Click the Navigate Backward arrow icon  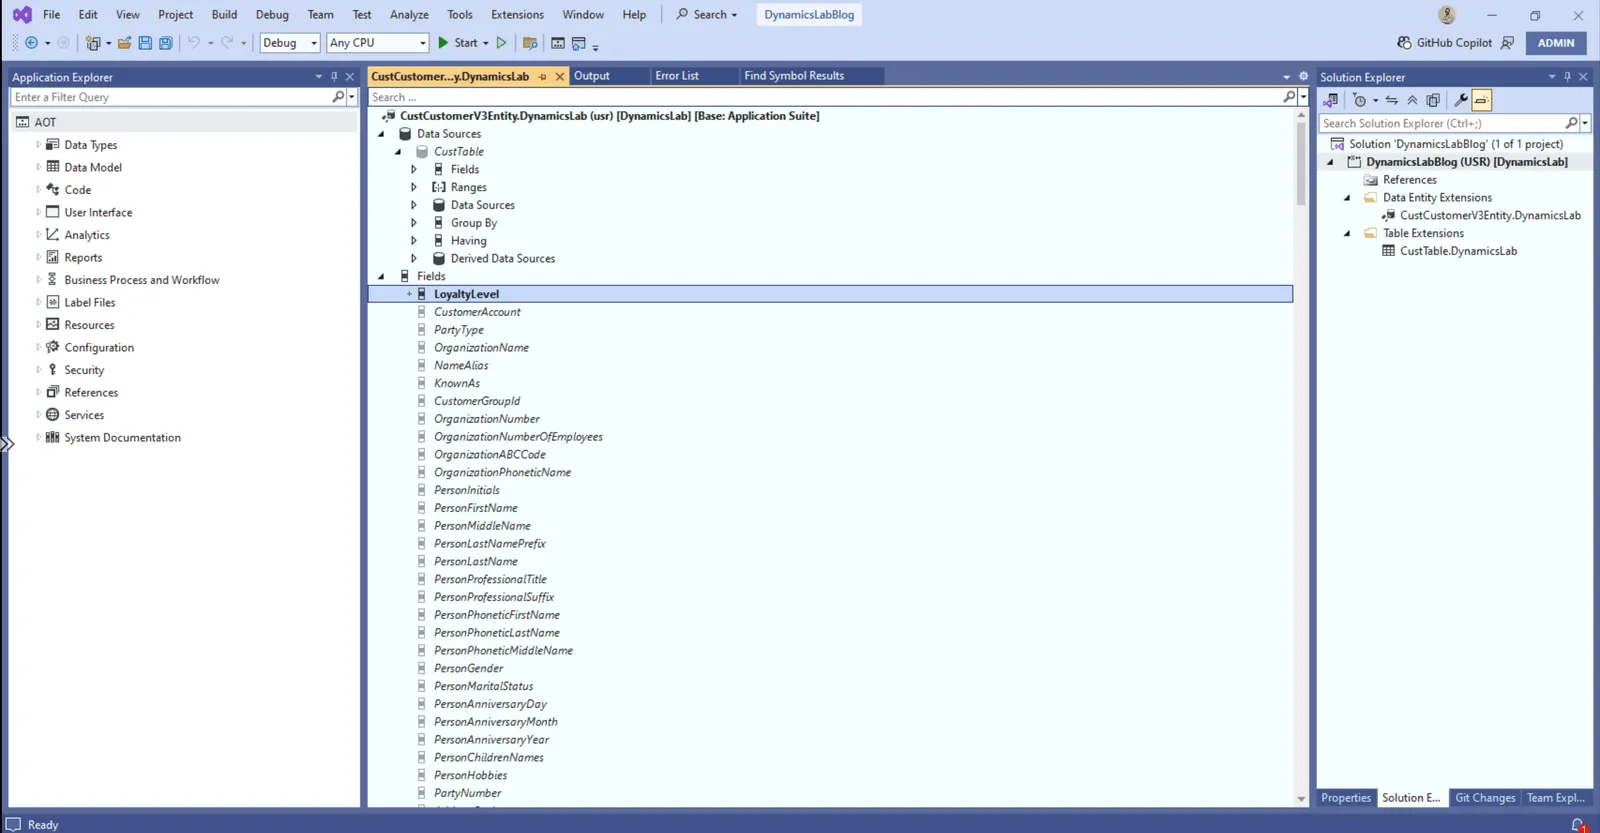click(31, 43)
